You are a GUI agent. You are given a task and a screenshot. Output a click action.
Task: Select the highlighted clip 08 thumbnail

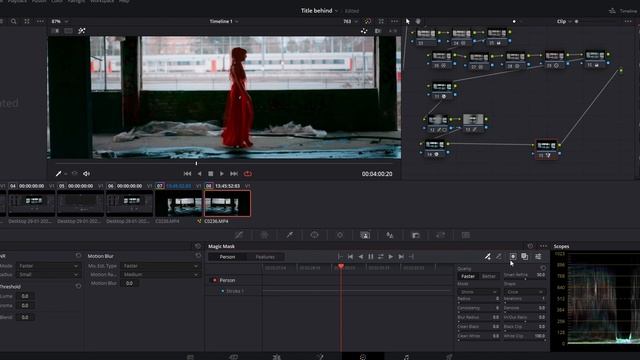pos(227,203)
